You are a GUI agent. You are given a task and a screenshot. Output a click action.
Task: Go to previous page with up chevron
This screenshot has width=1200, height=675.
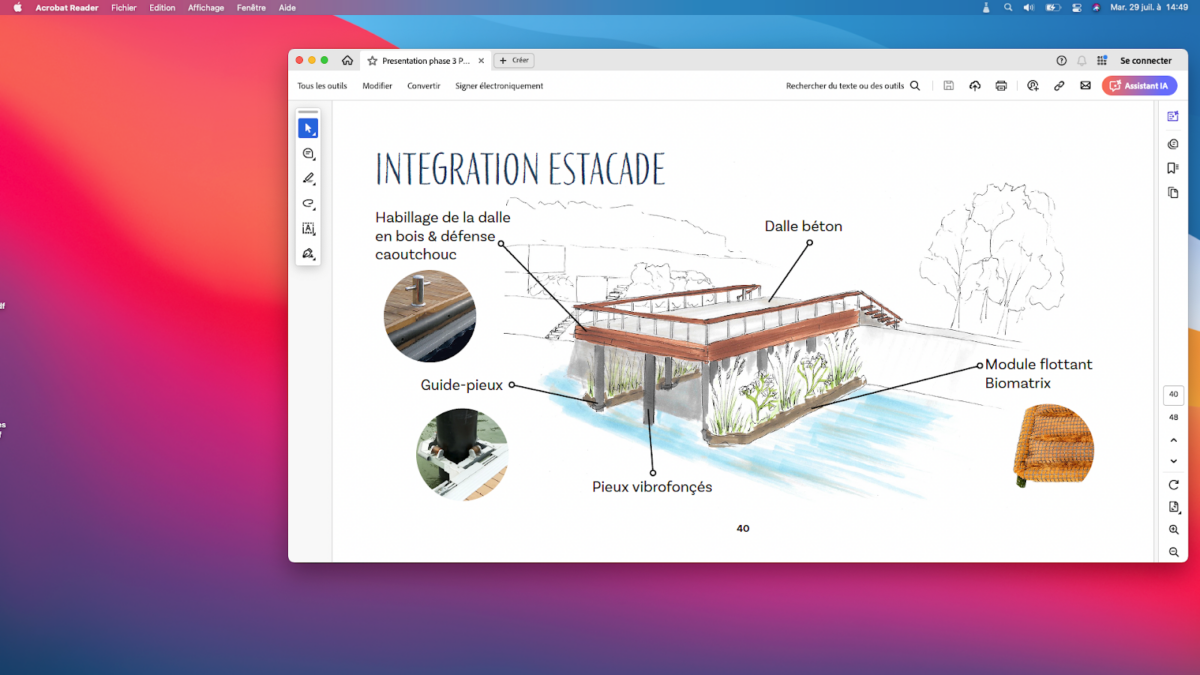(x=1174, y=440)
